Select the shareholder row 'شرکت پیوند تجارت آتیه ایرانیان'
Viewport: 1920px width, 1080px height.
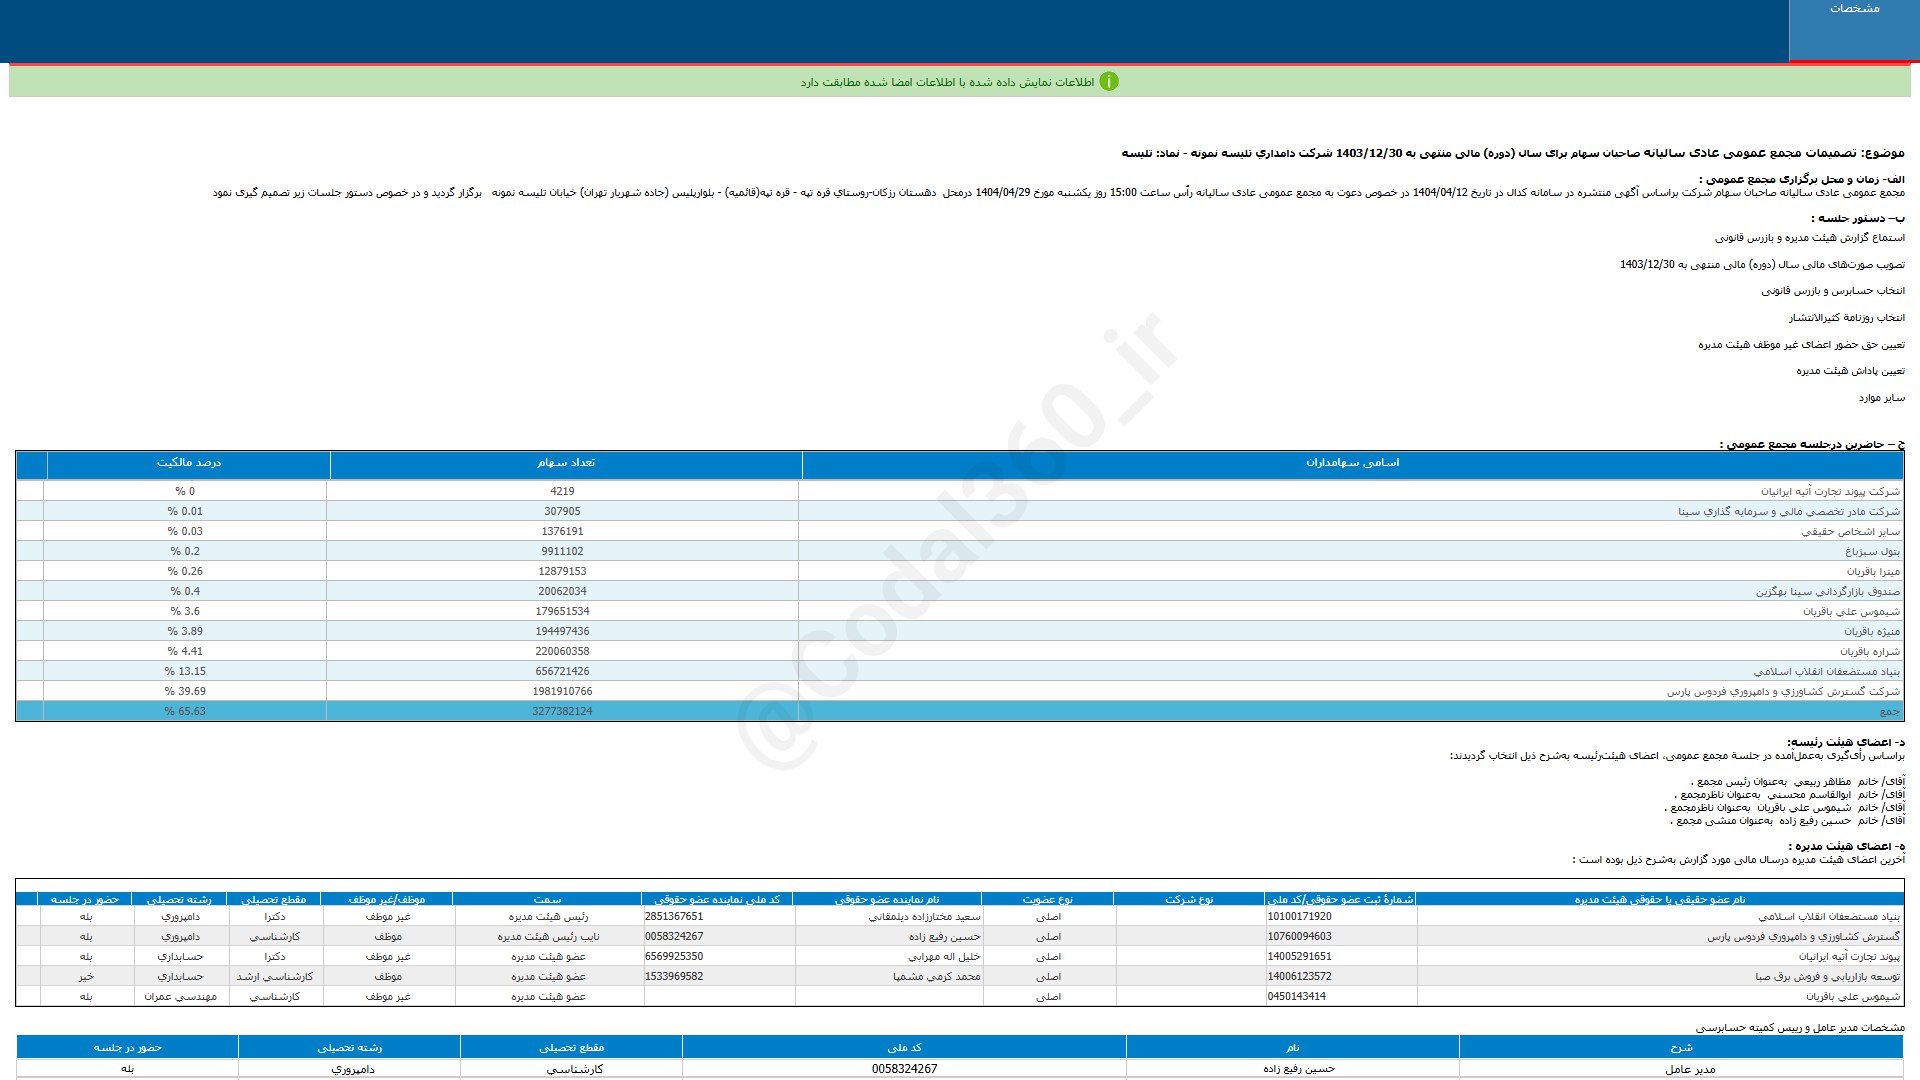point(959,491)
